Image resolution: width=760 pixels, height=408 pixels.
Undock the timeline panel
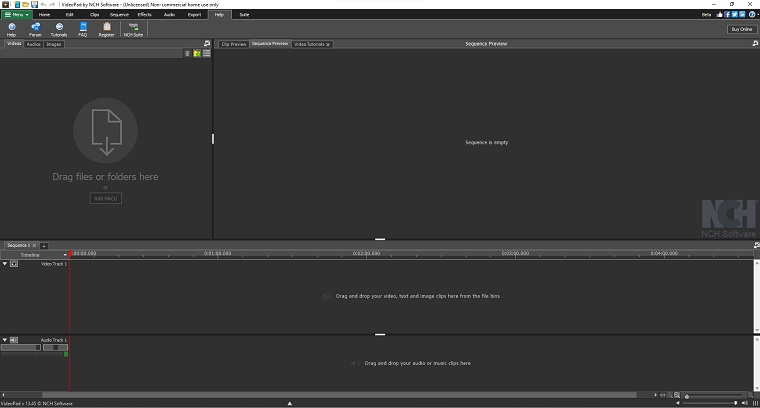click(756, 245)
